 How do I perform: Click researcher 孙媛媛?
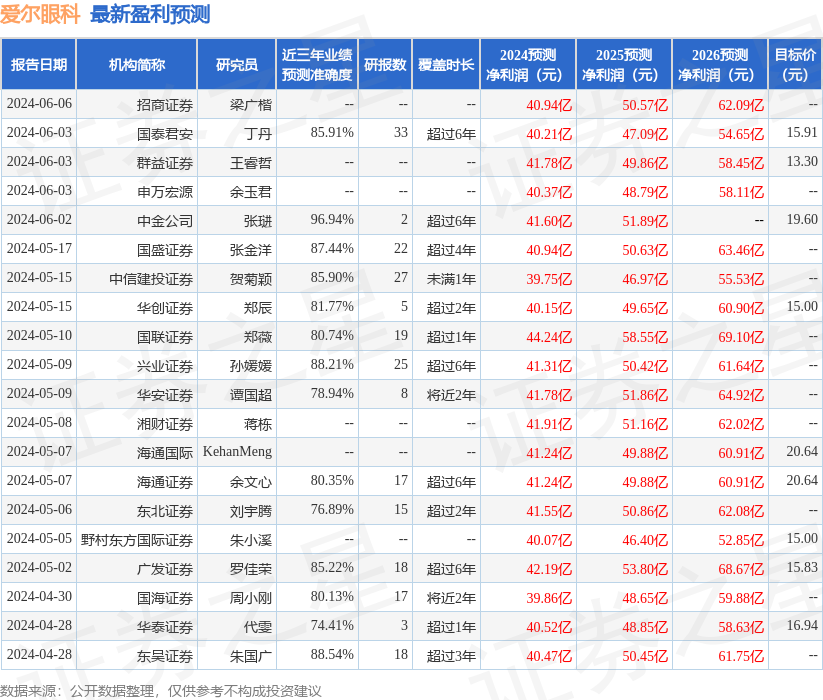tap(251, 366)
